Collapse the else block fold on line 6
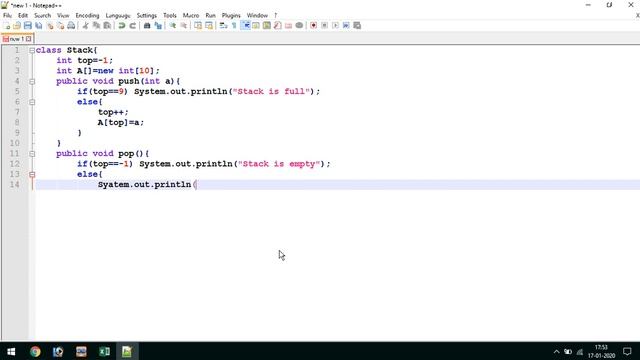This screenshot has height=360, width=640. (32, 102)
